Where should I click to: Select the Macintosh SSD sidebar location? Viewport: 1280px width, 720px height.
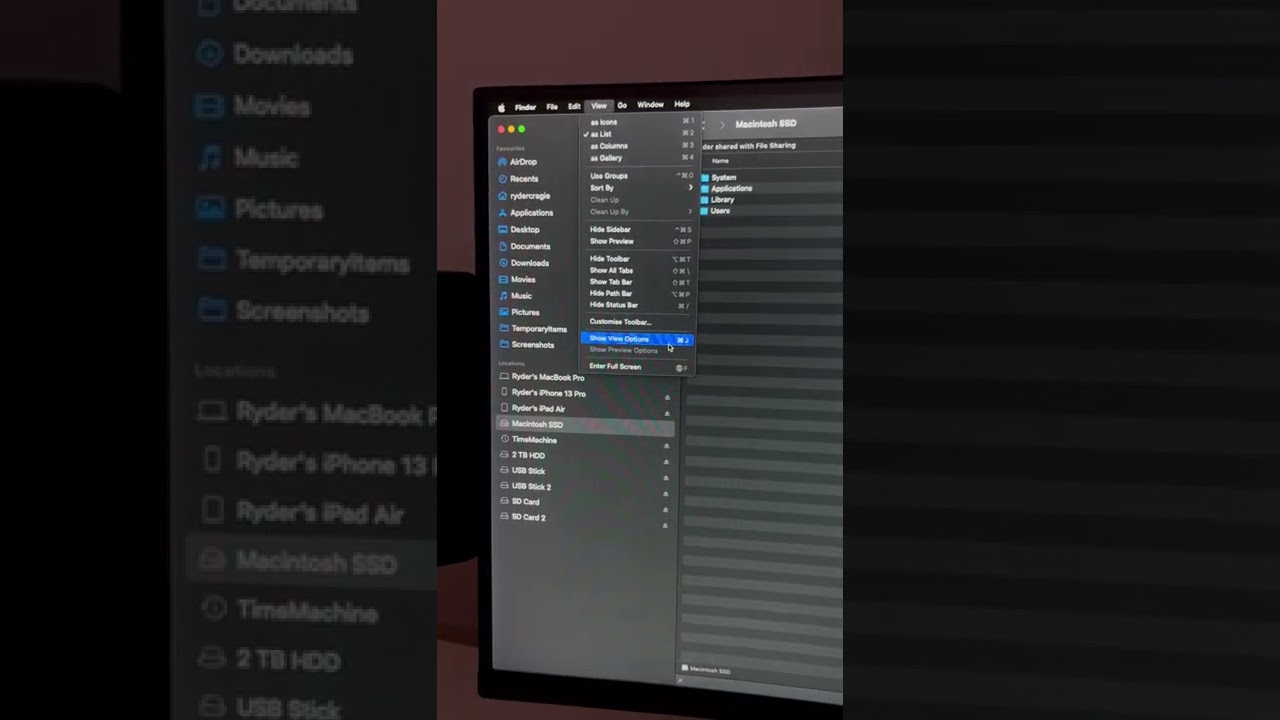(585, 424)
